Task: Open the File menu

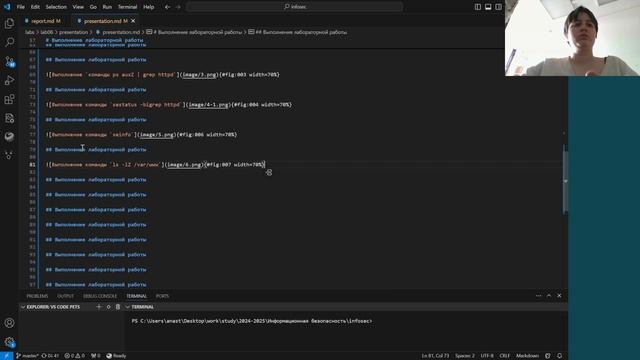Action: (20, 7)
